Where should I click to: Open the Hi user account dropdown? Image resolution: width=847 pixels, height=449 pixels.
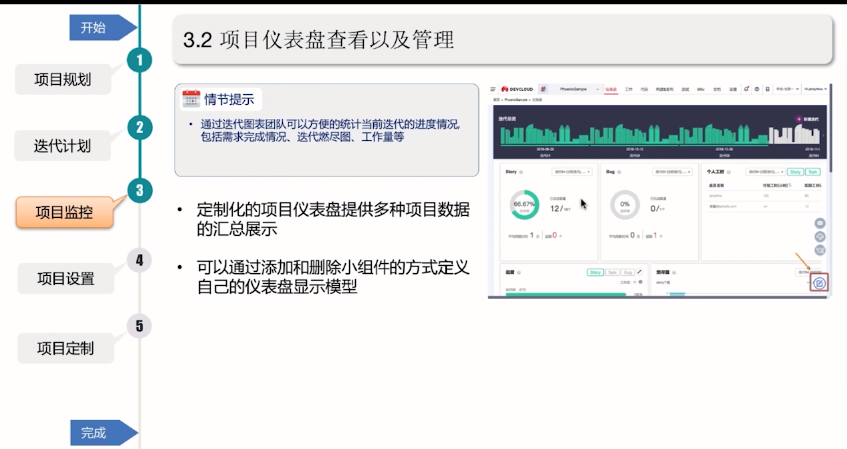pos(815,89)
